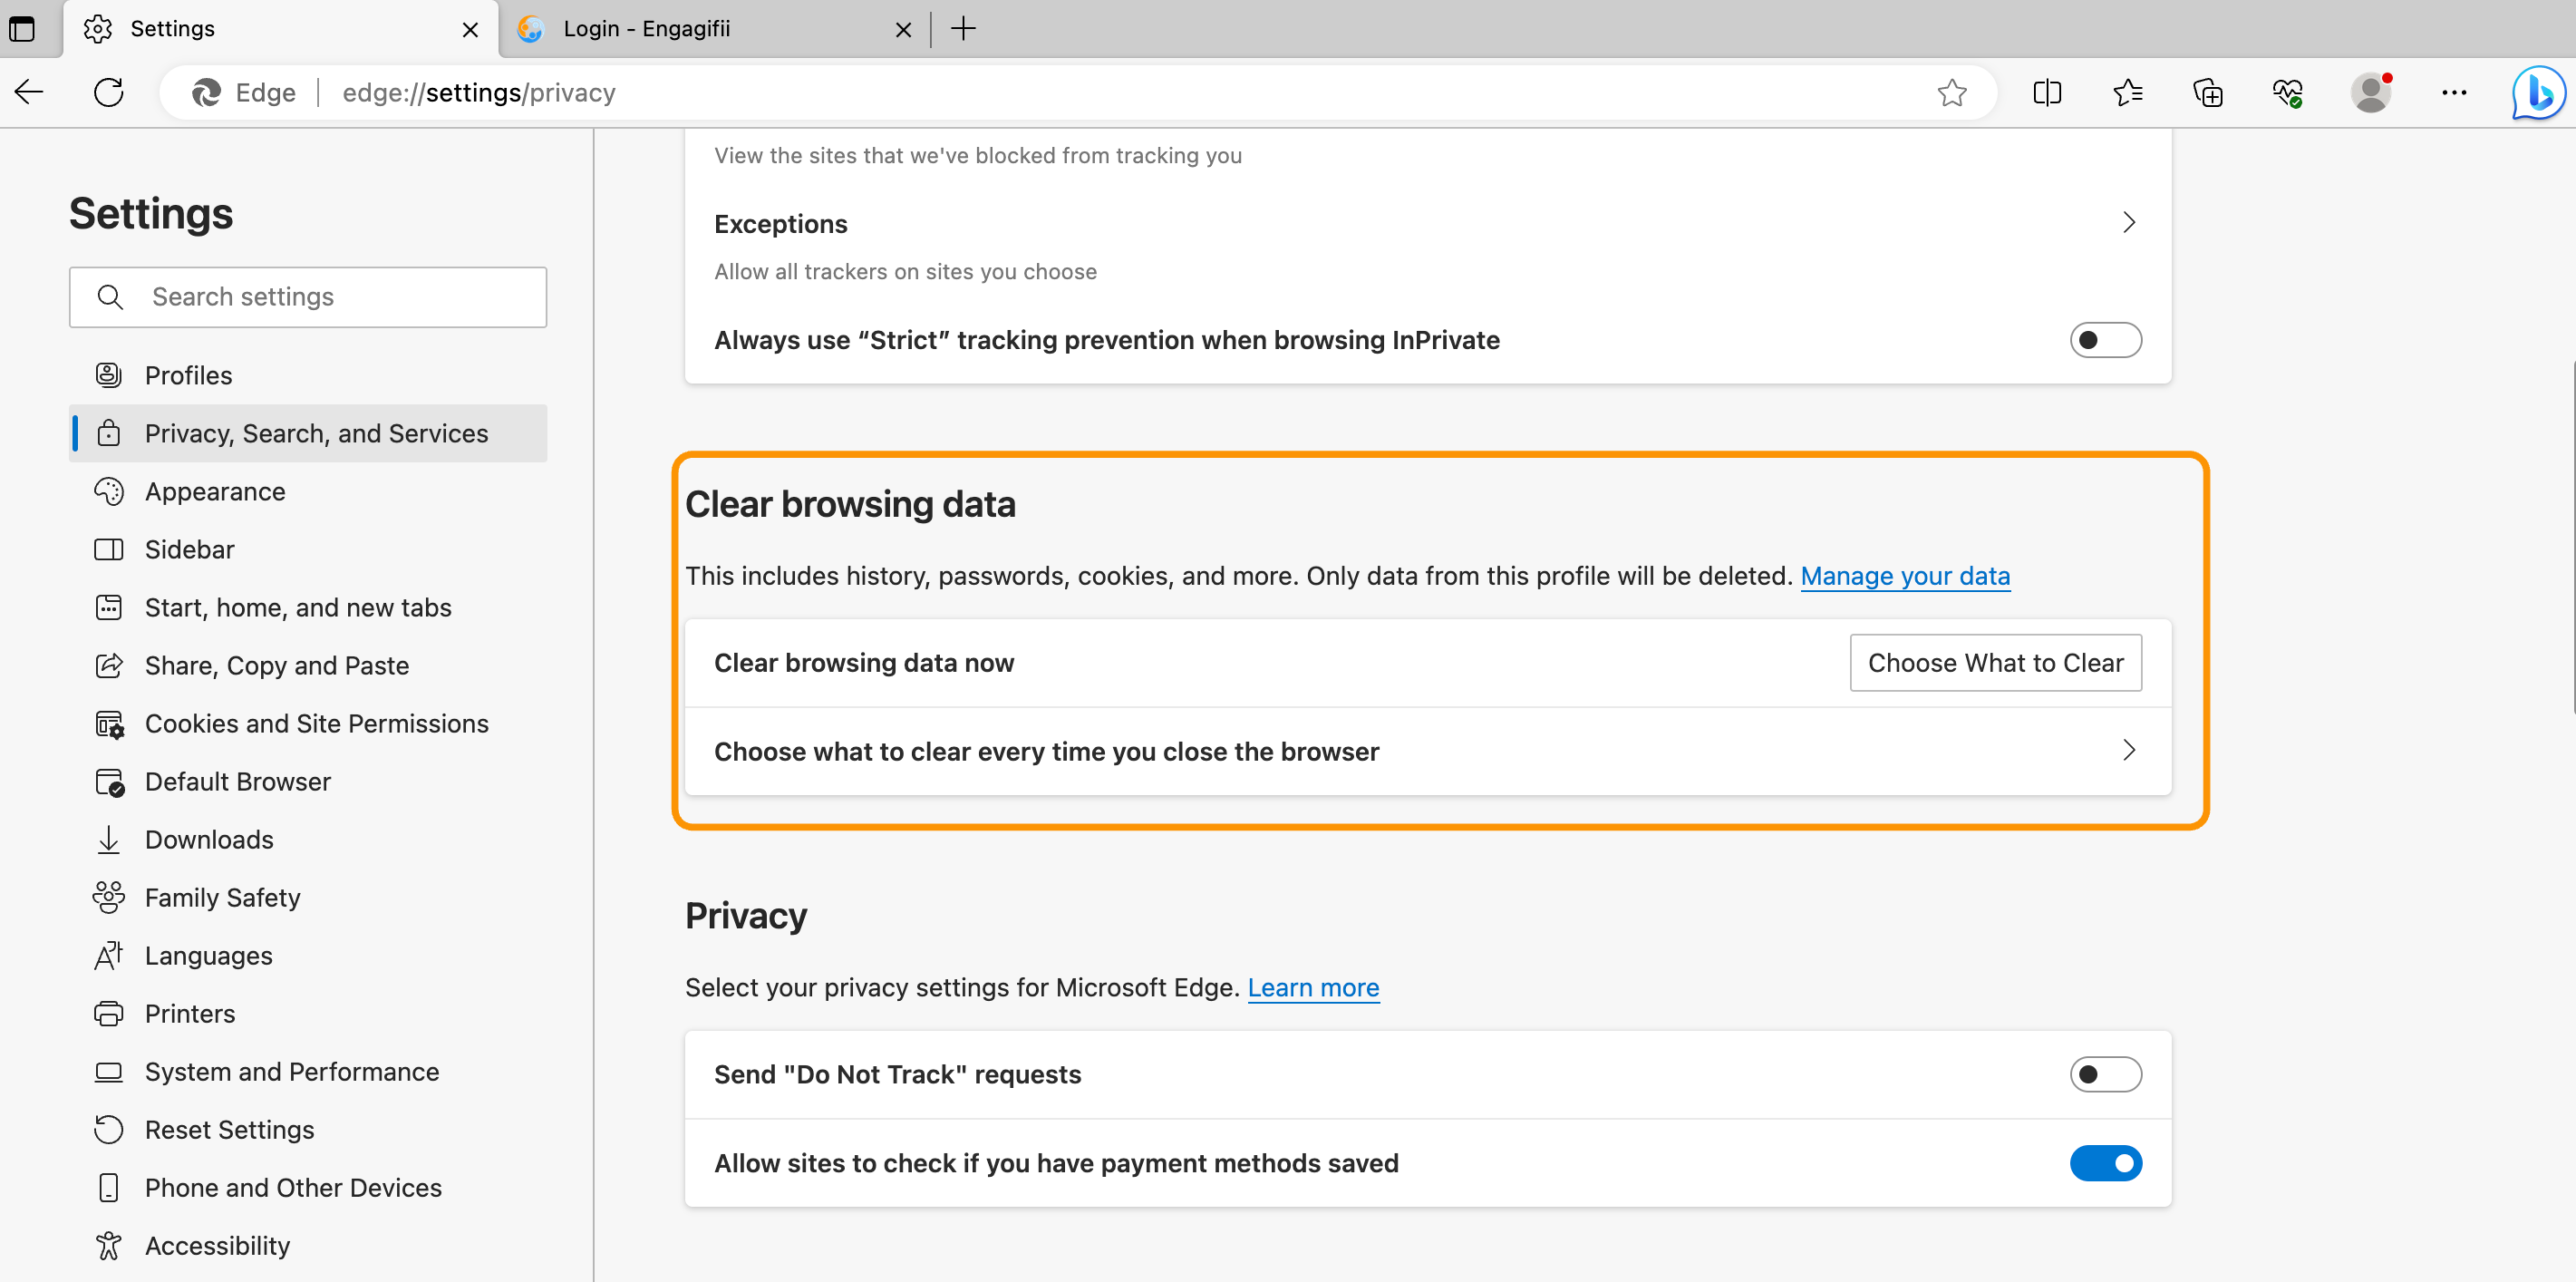Open Cookies and Site Permissions
Viewport: 2576px width, 1282px height.
[308, 723]
